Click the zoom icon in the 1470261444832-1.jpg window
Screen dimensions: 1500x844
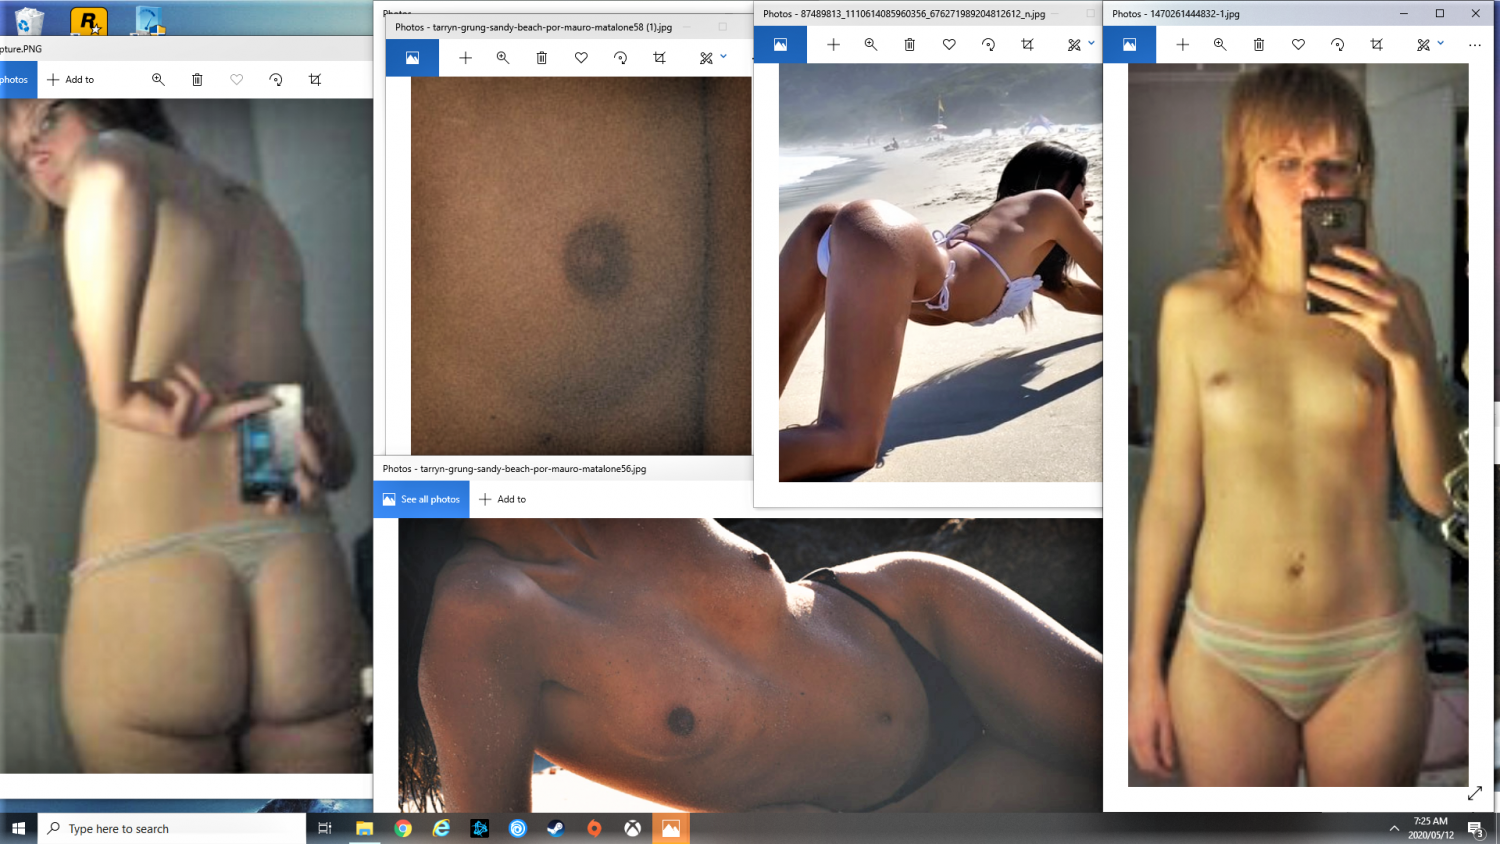[x=1220, y=44]
